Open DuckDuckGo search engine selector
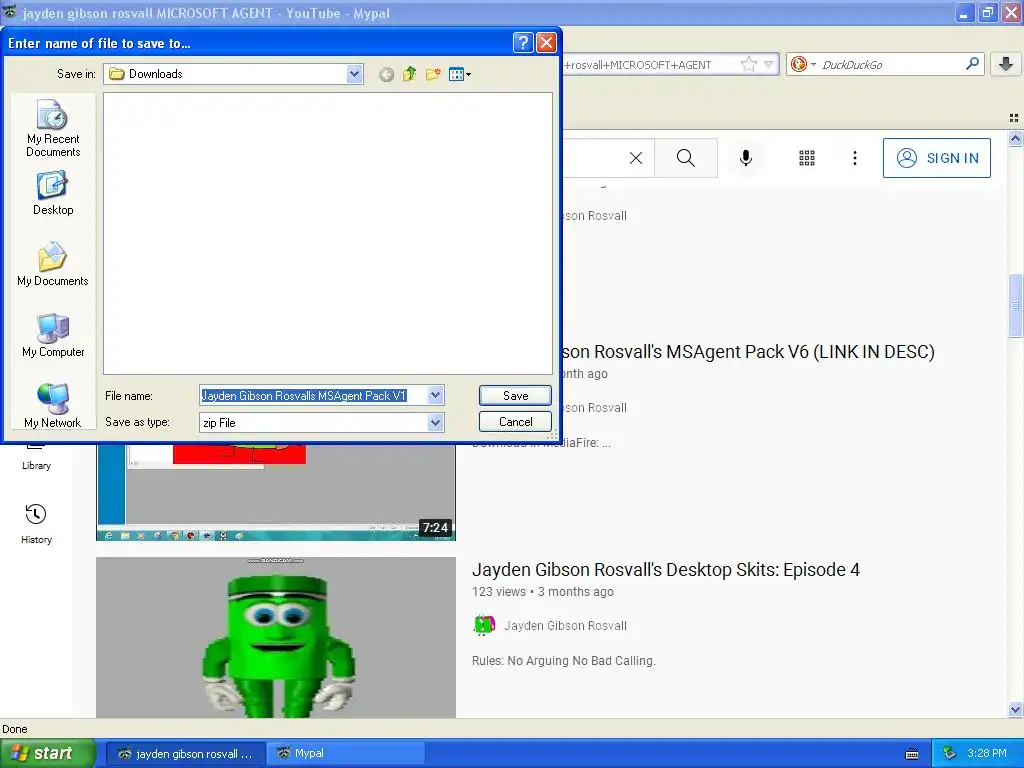Viewport: 1024px width, 768px height. click(x=803, y=64)
